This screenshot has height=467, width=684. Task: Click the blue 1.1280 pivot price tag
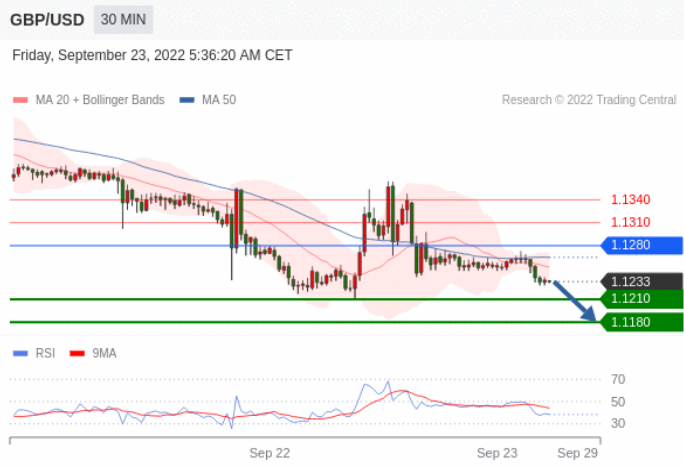pyautogui.click(x=642, y=245)
